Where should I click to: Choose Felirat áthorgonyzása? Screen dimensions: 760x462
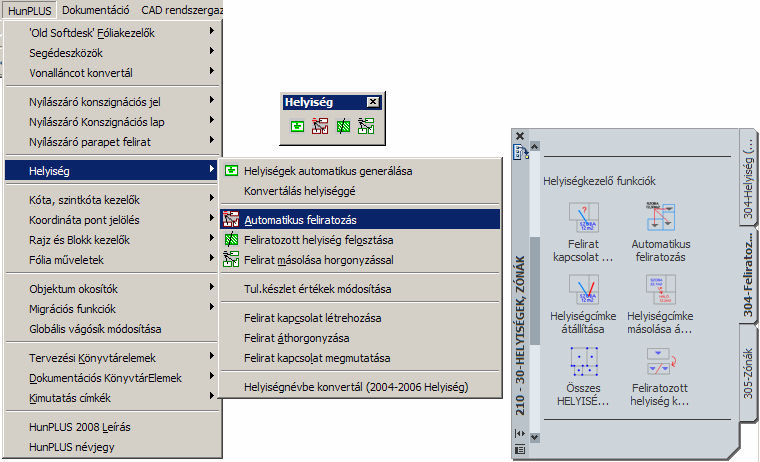[360, 338]
